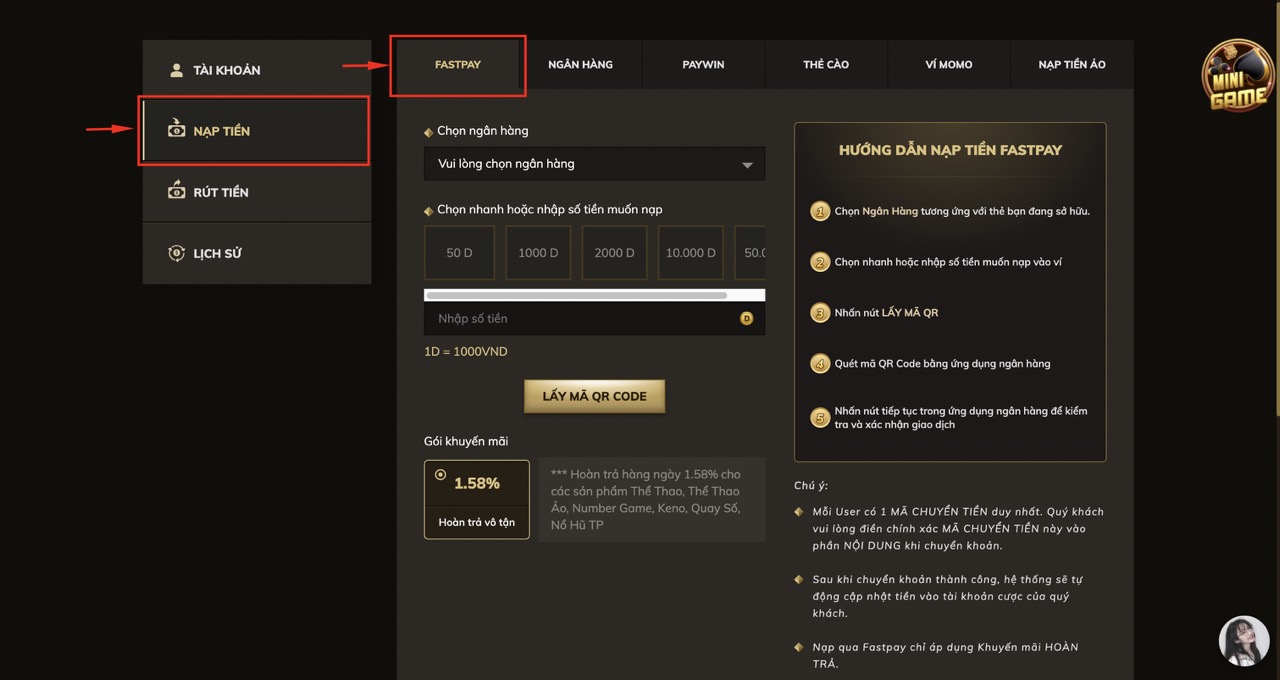Click the wallet icon beside Nạp Tiền
1280x680 pixels.
(x=177, y=130)
